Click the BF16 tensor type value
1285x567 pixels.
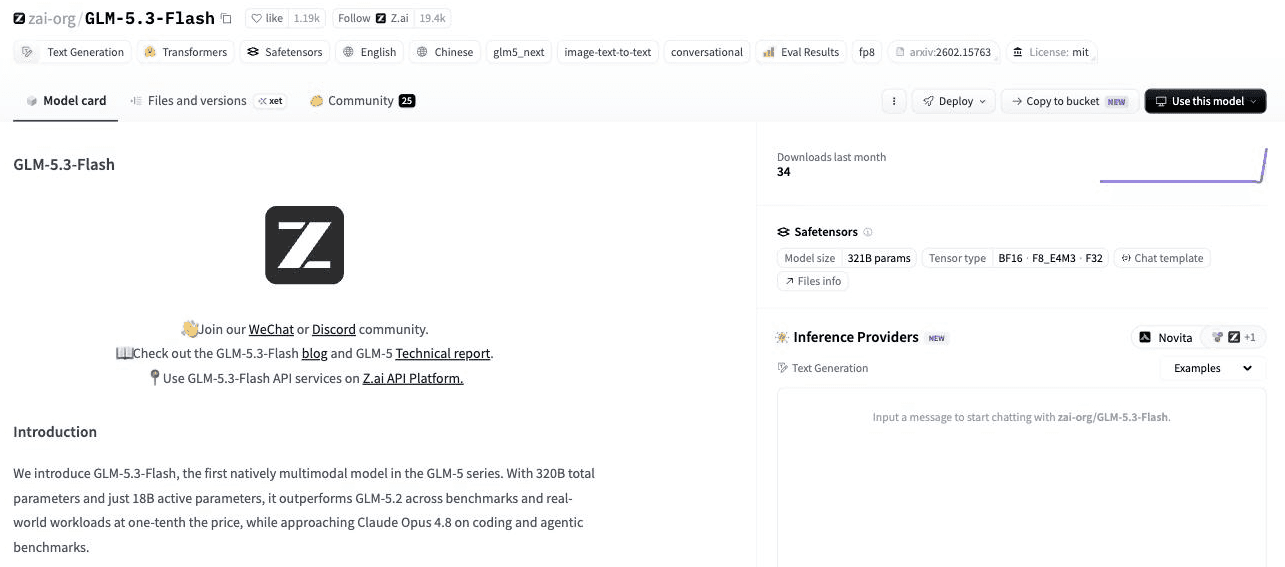[1010, 258]
